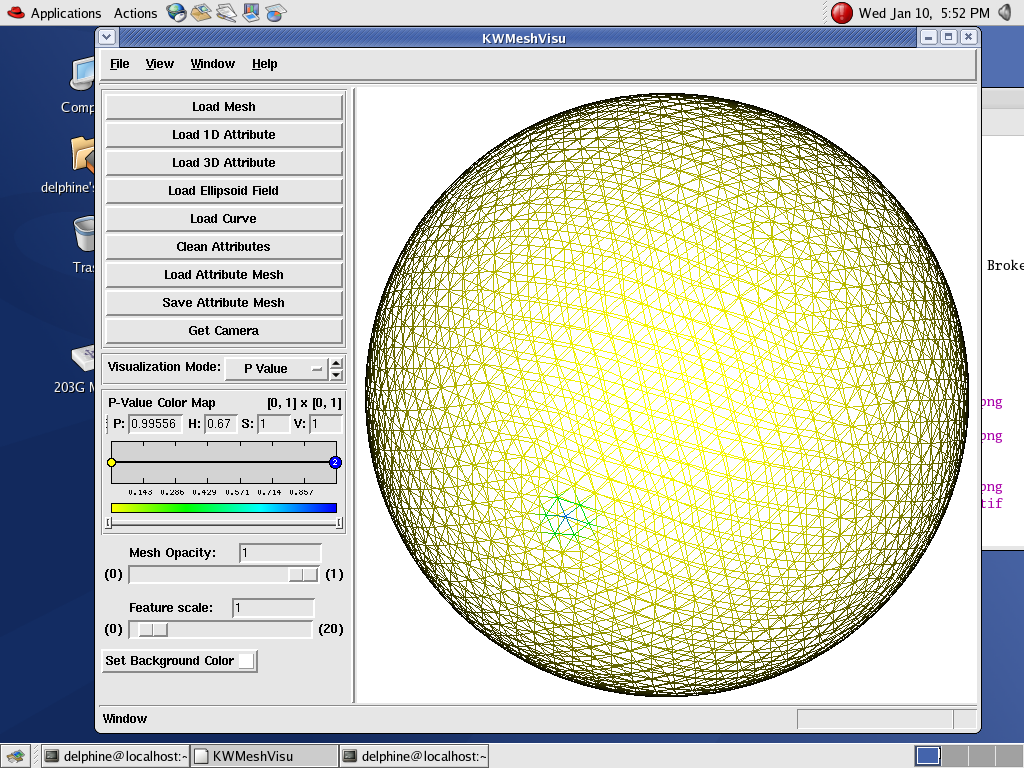Open the View menu

coord(159,64)
